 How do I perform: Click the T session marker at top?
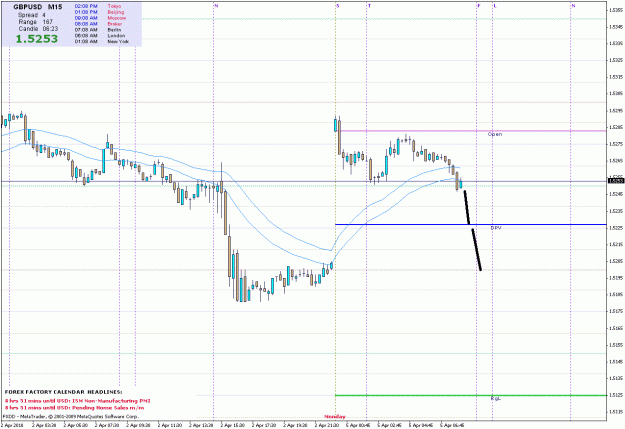point(369,6)
